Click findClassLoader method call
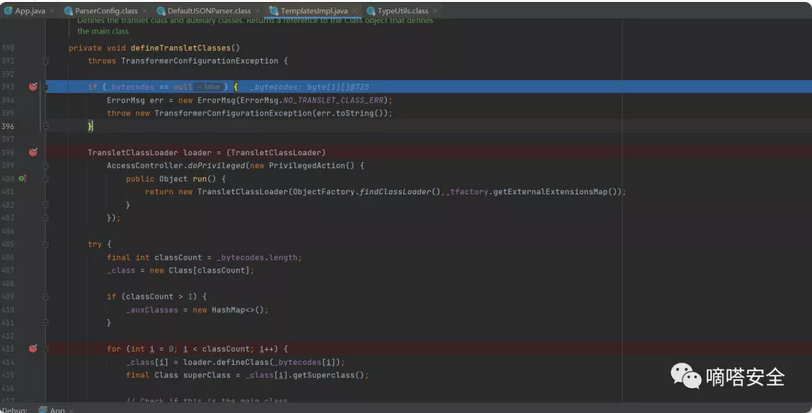812x413 pixels. 395,192
